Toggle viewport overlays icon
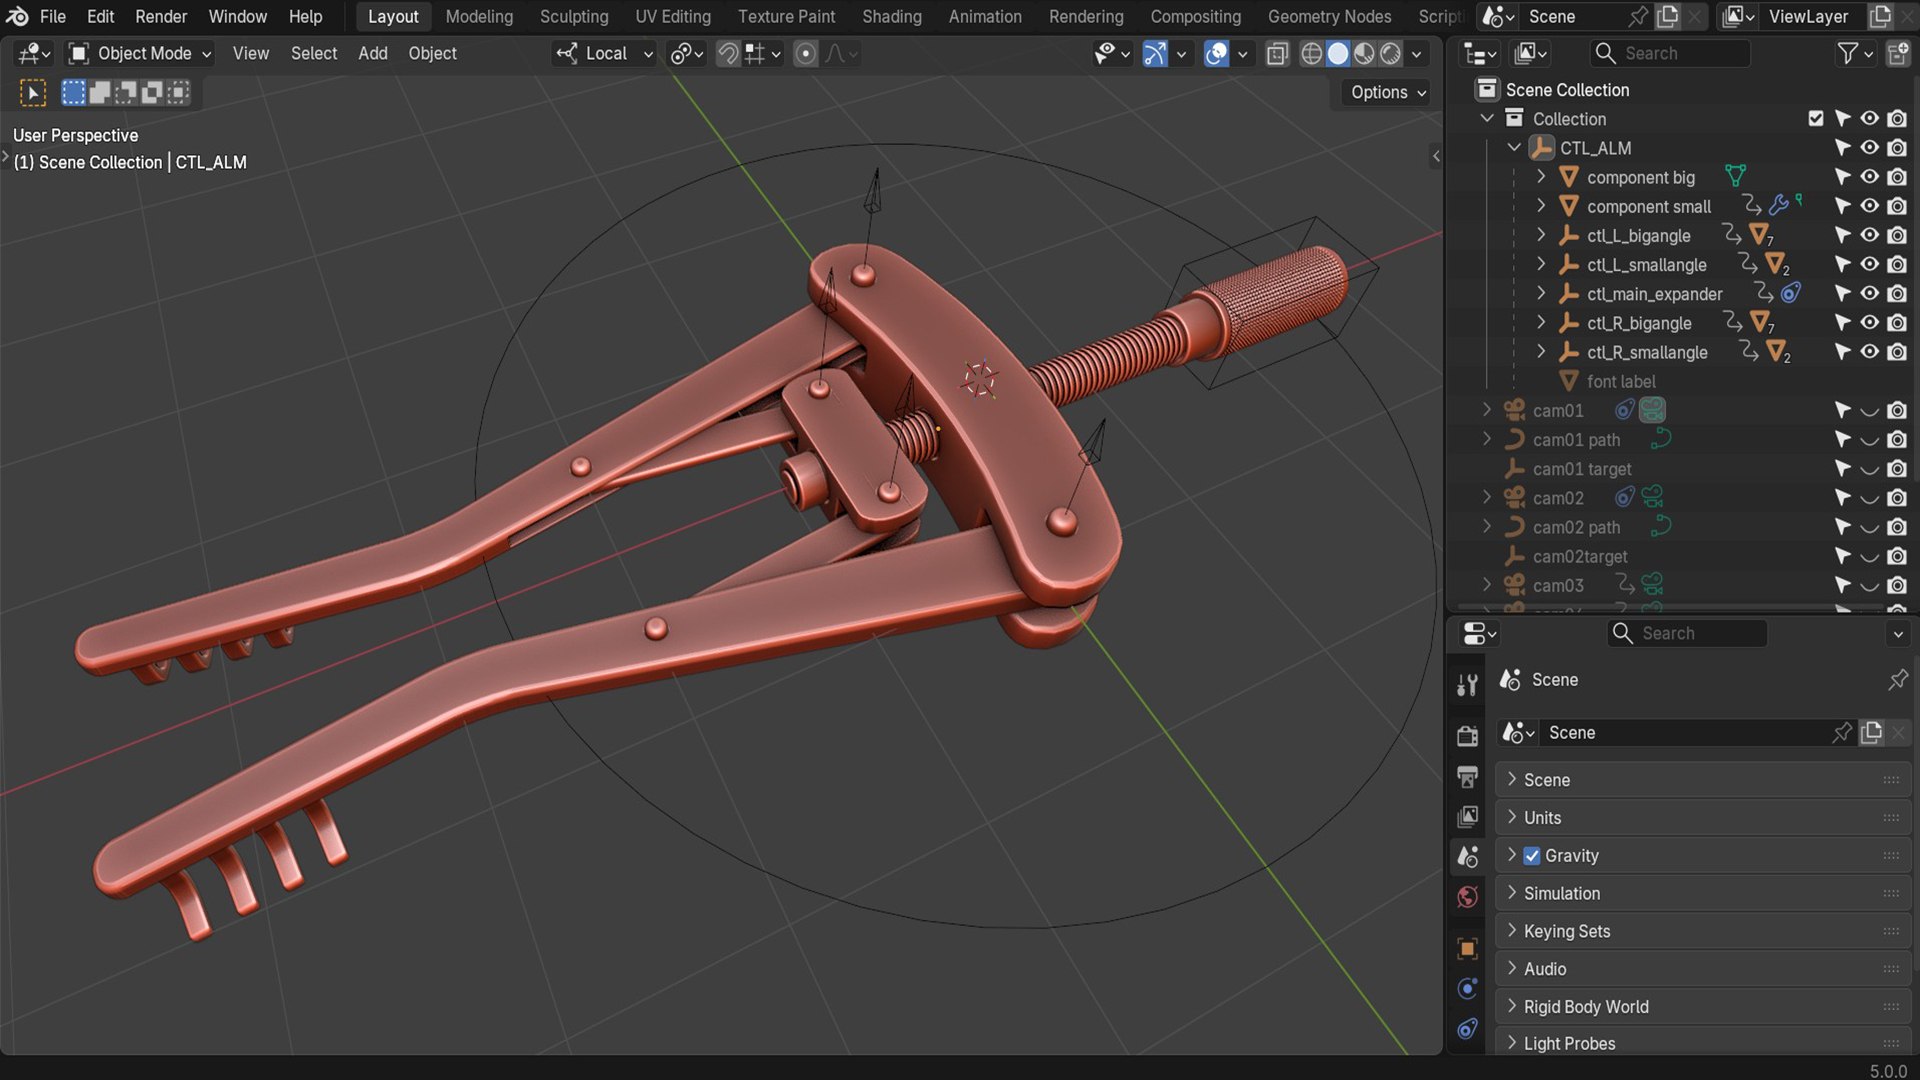The width and height of the screenshot is (1920, 1080). pos(1216,54)
